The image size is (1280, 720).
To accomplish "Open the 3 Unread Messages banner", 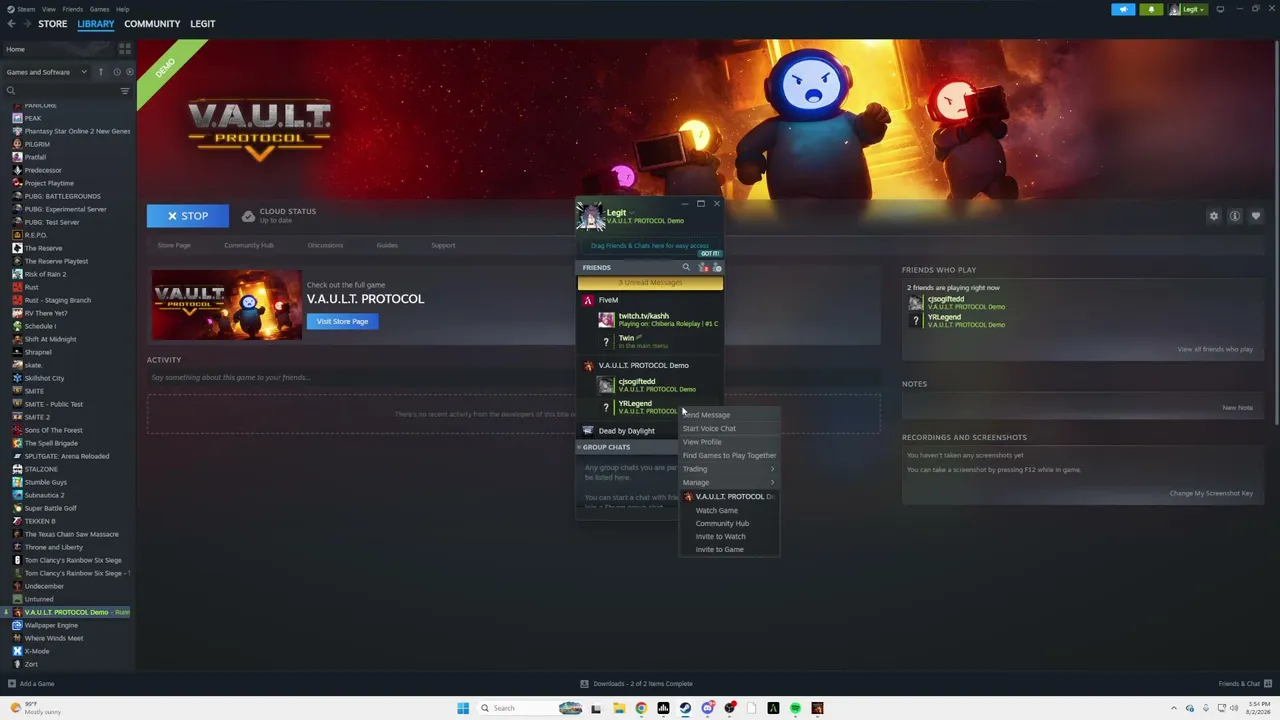I will coord(650,283).
